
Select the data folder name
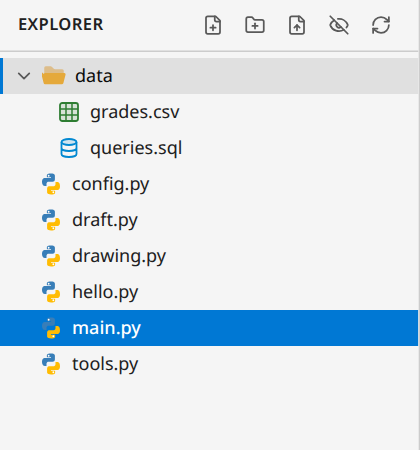pos(94,76)
